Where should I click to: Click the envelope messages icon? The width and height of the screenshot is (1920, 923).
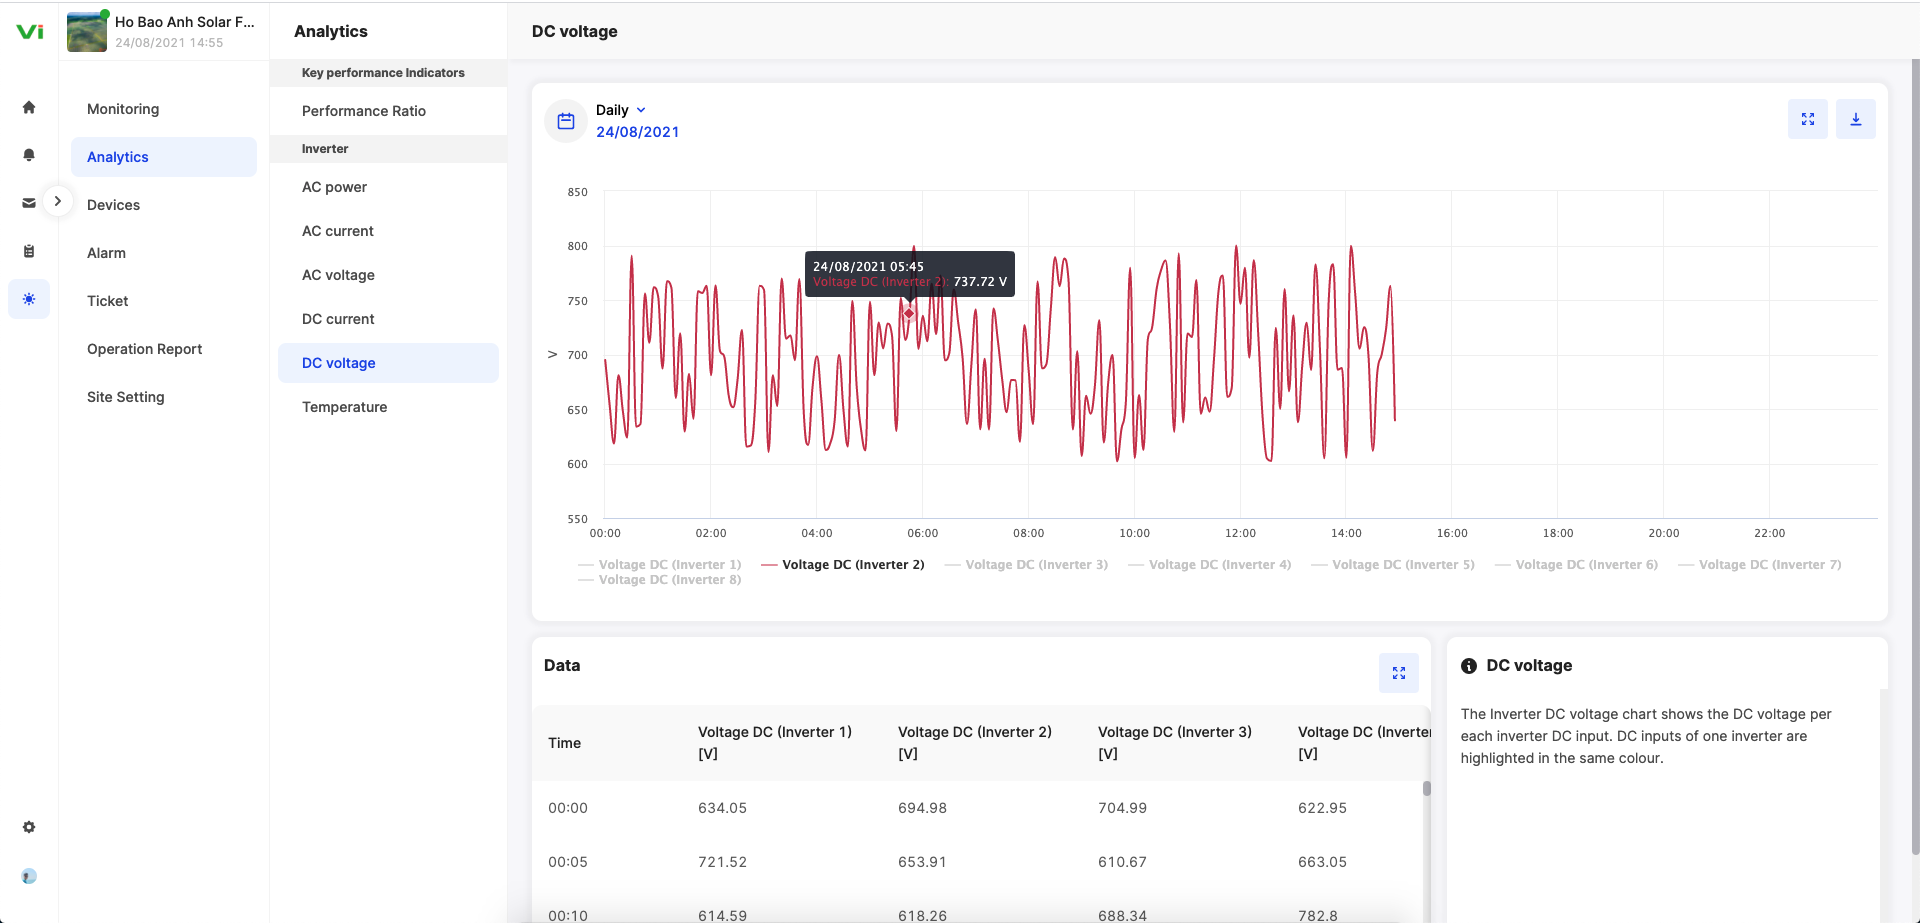pyautogui.click(x=29, y=203)
